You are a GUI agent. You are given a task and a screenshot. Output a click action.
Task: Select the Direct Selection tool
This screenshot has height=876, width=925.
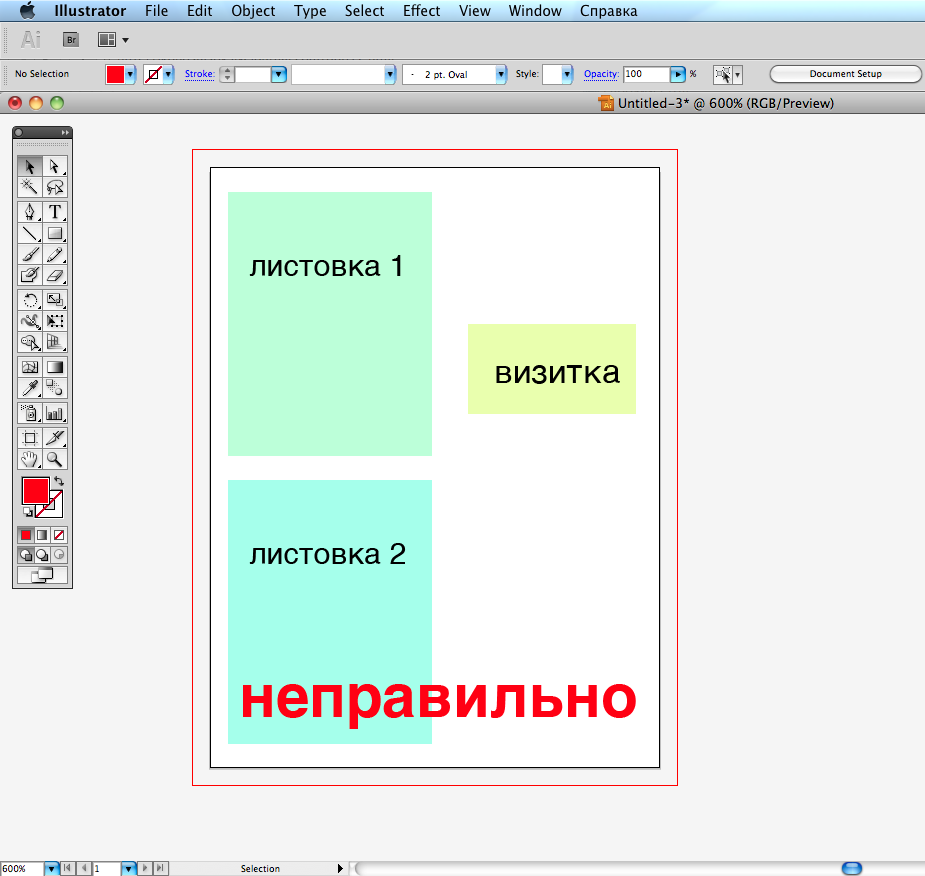tap(55, 166)
